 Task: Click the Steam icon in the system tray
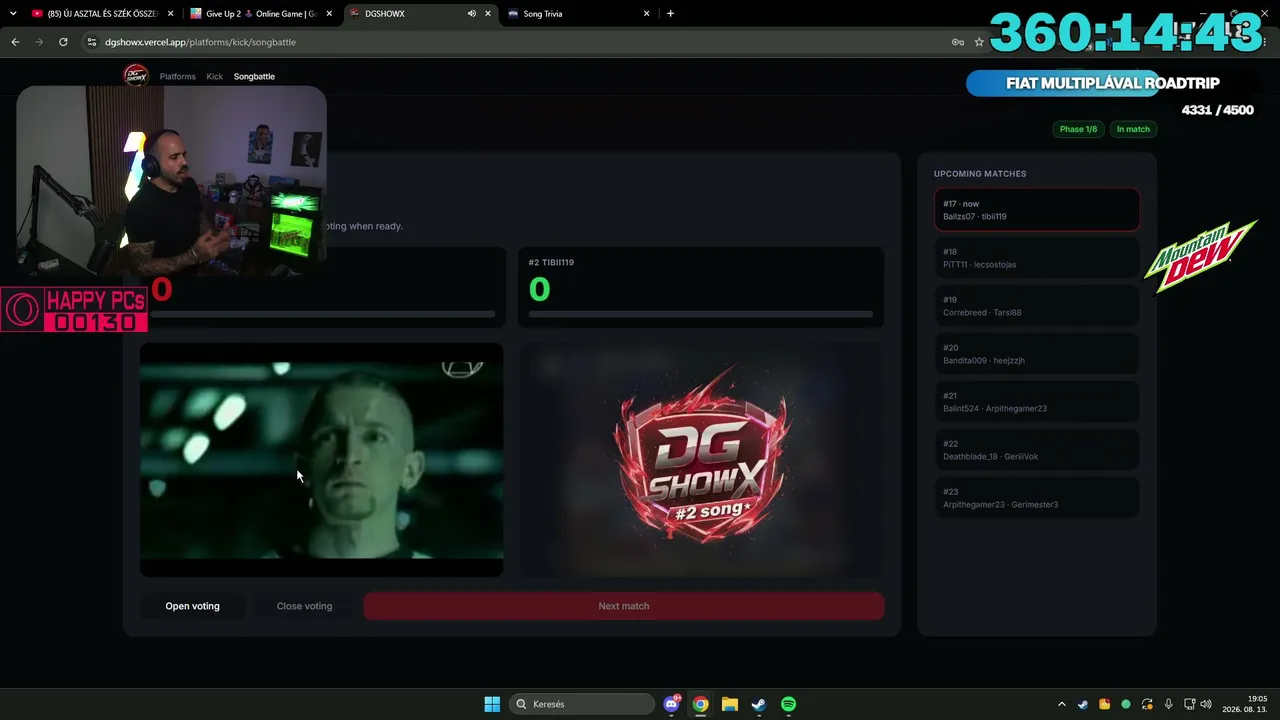[x=1083, y=704]
